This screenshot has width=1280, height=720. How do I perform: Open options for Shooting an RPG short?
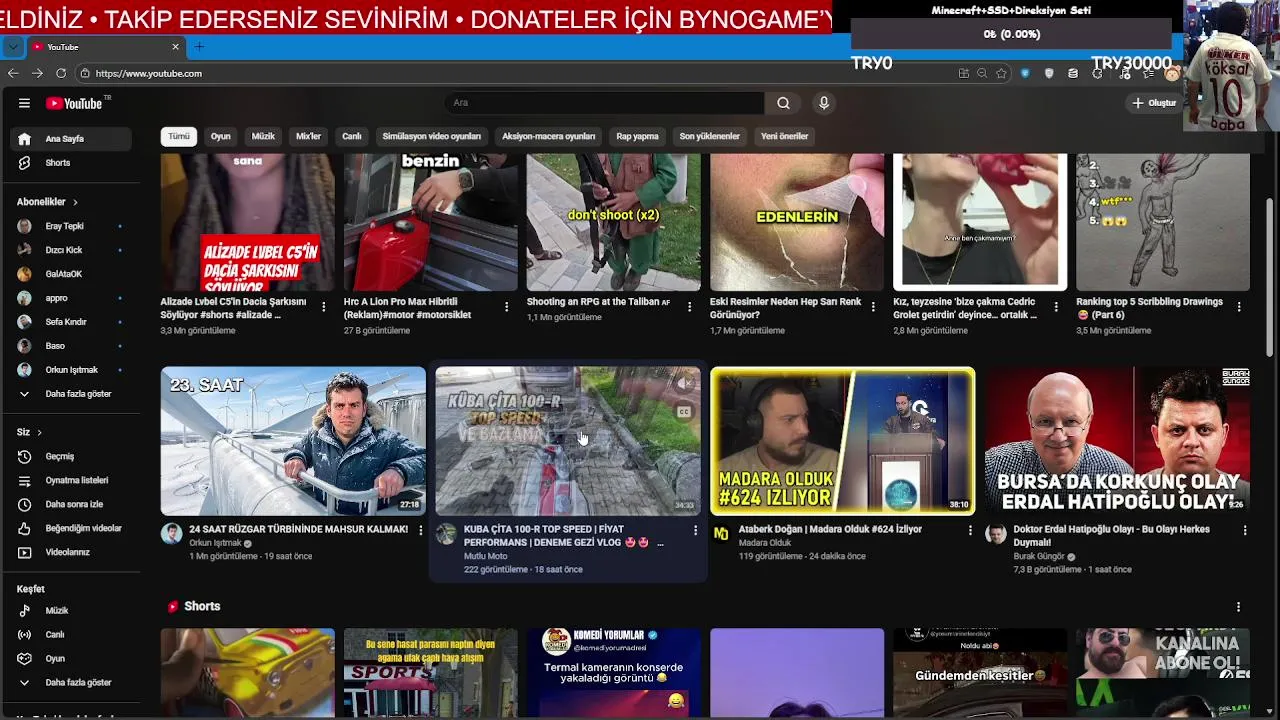tap(689, 307)
